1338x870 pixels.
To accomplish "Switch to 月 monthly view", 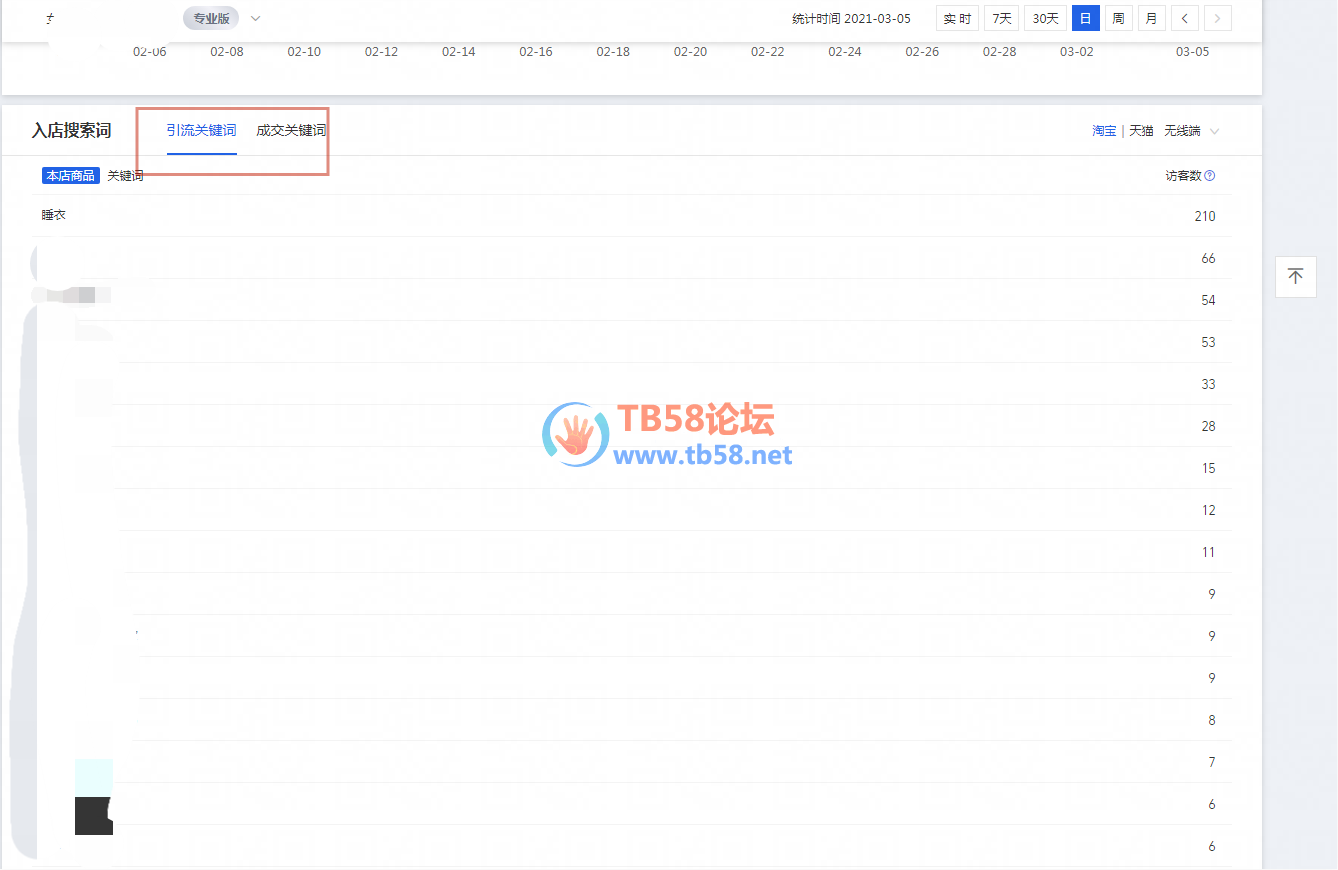I will coord(1151,18).
